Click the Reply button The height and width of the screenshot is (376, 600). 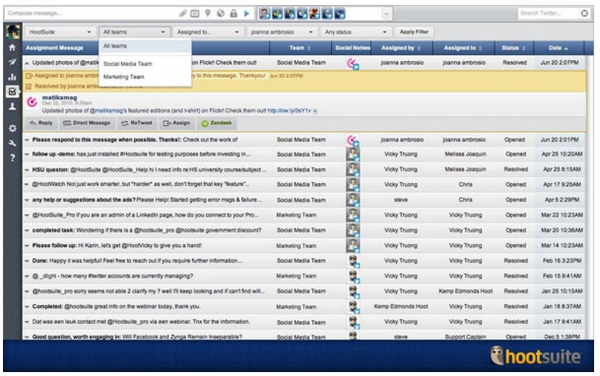click(x=41, y=123)
